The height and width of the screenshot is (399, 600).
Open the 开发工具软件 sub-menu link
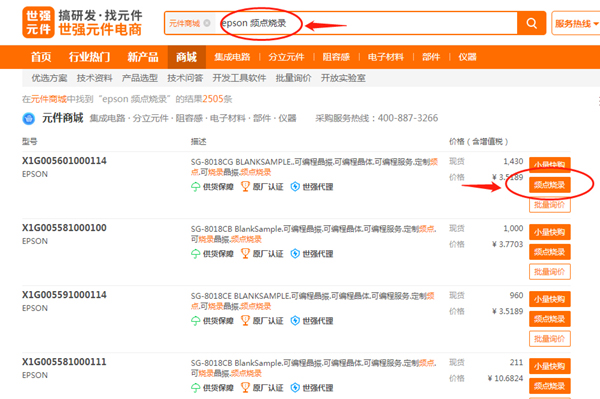click(239, 78)
